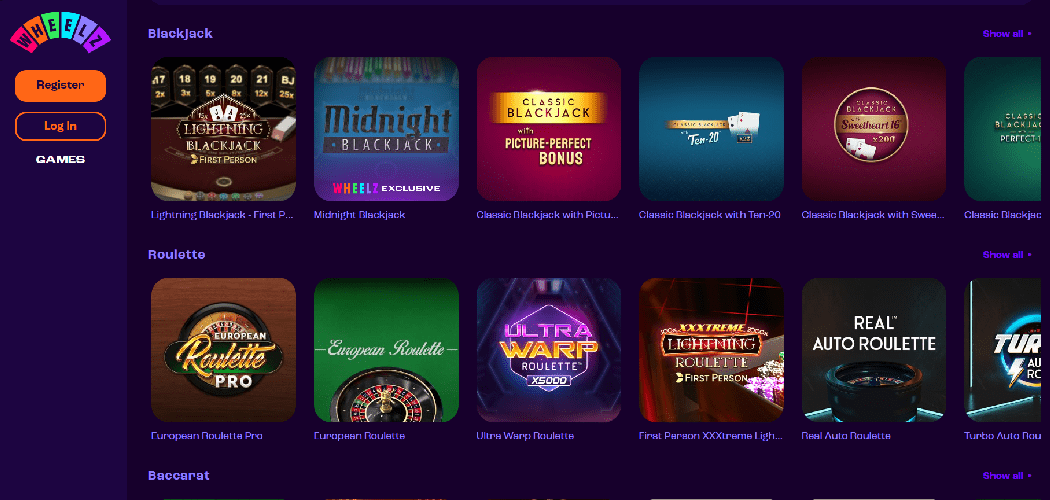Click the Log In button
The image size is (1050, 500).
[60, 127]
